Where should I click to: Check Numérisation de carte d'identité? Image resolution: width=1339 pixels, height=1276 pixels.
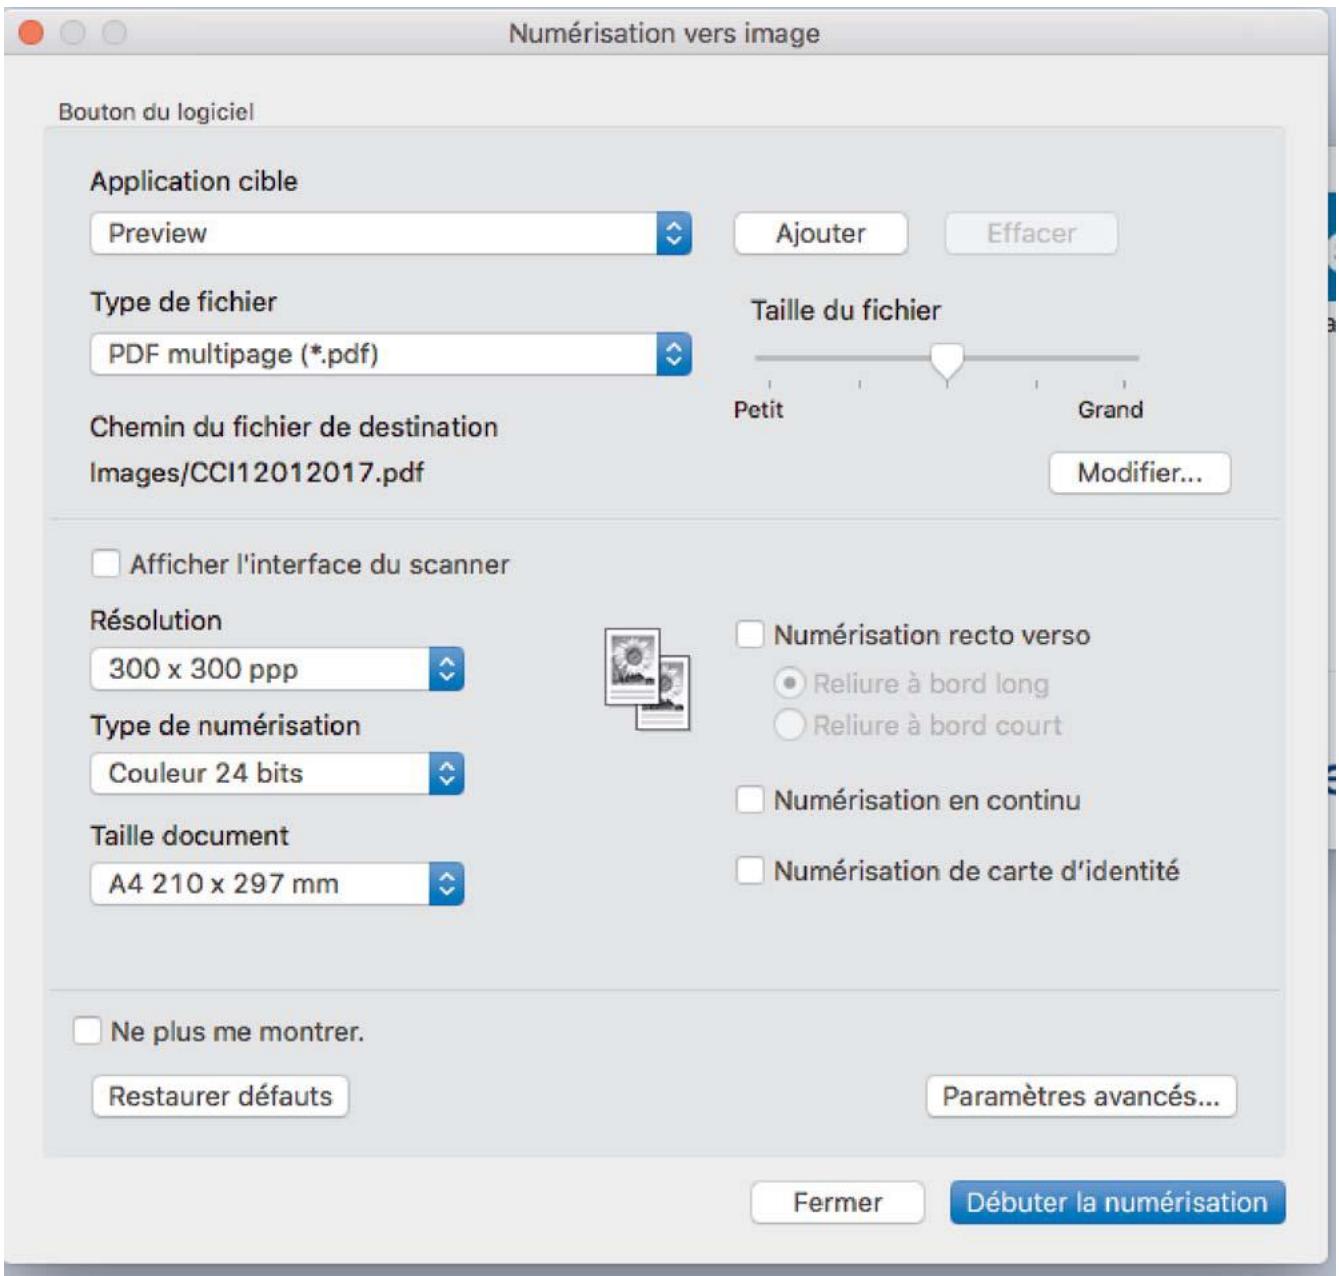click(x=750, y=870)
